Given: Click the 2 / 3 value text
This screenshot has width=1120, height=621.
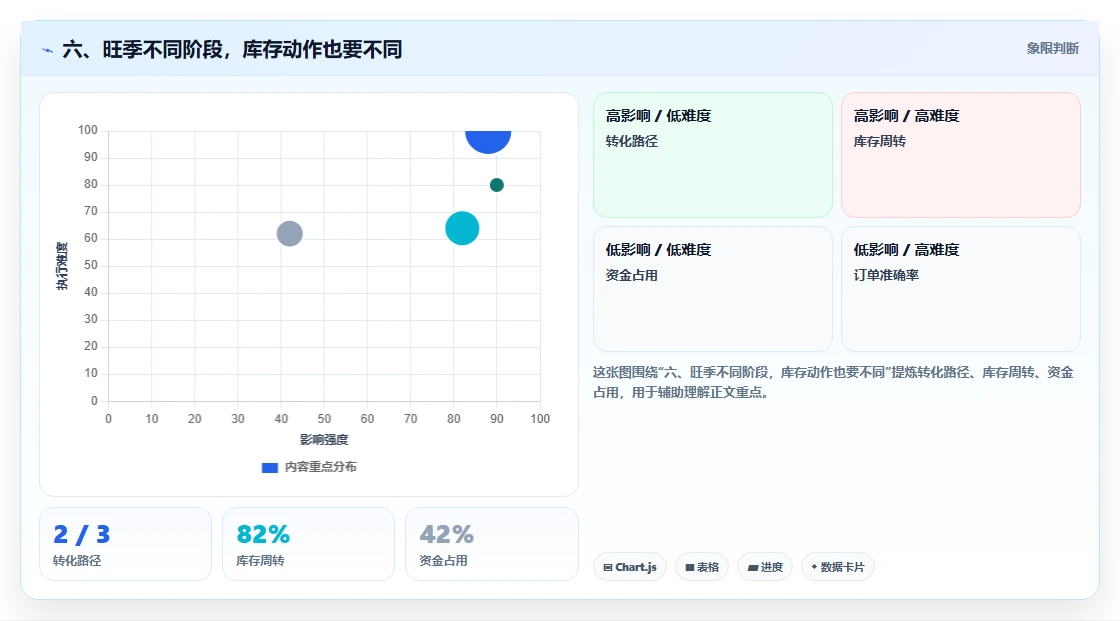Looking at the screenshot, I should [81, 534].
